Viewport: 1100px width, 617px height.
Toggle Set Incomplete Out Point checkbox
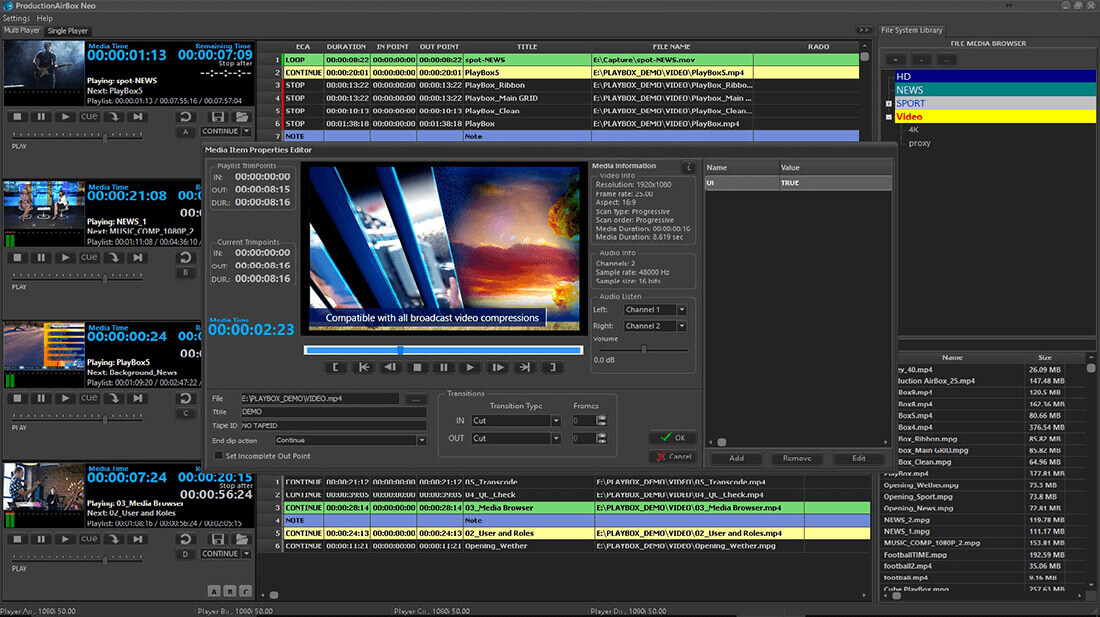point(218,456)
